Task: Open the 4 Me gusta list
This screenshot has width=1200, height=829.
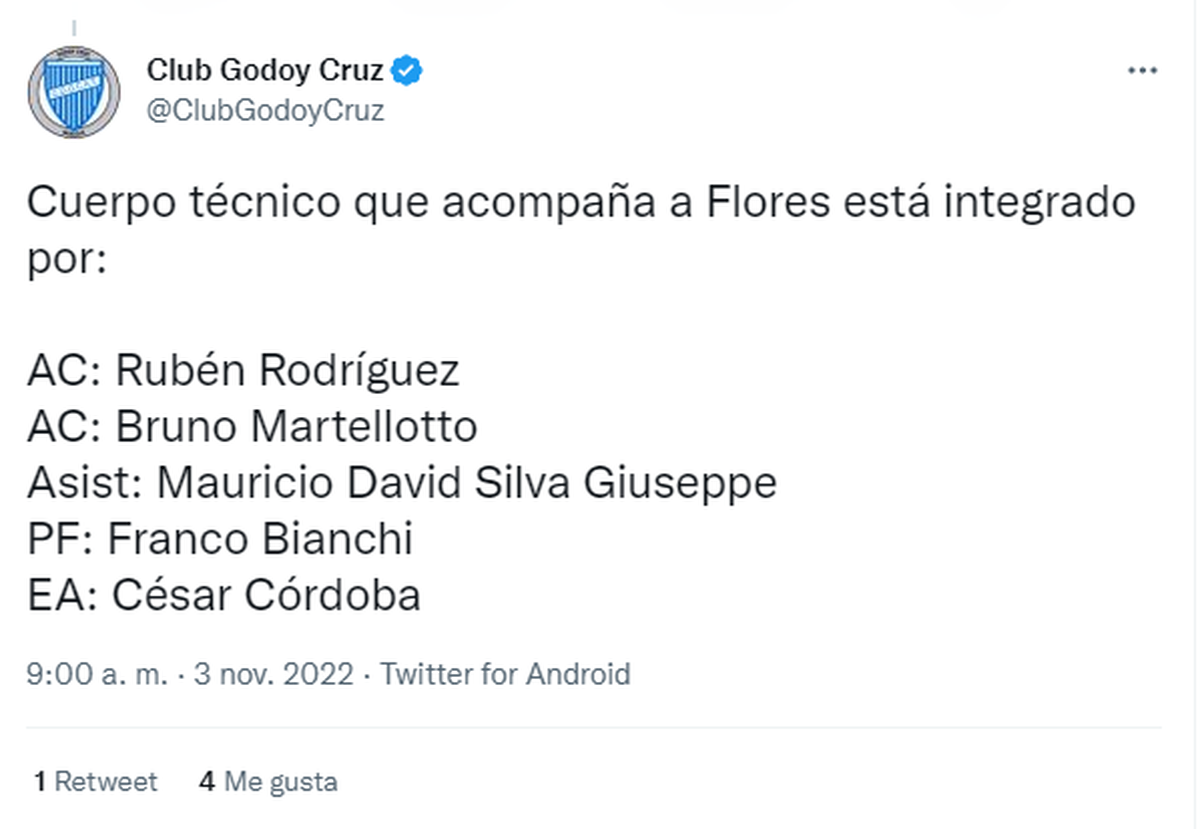Action: coord(268,782)
